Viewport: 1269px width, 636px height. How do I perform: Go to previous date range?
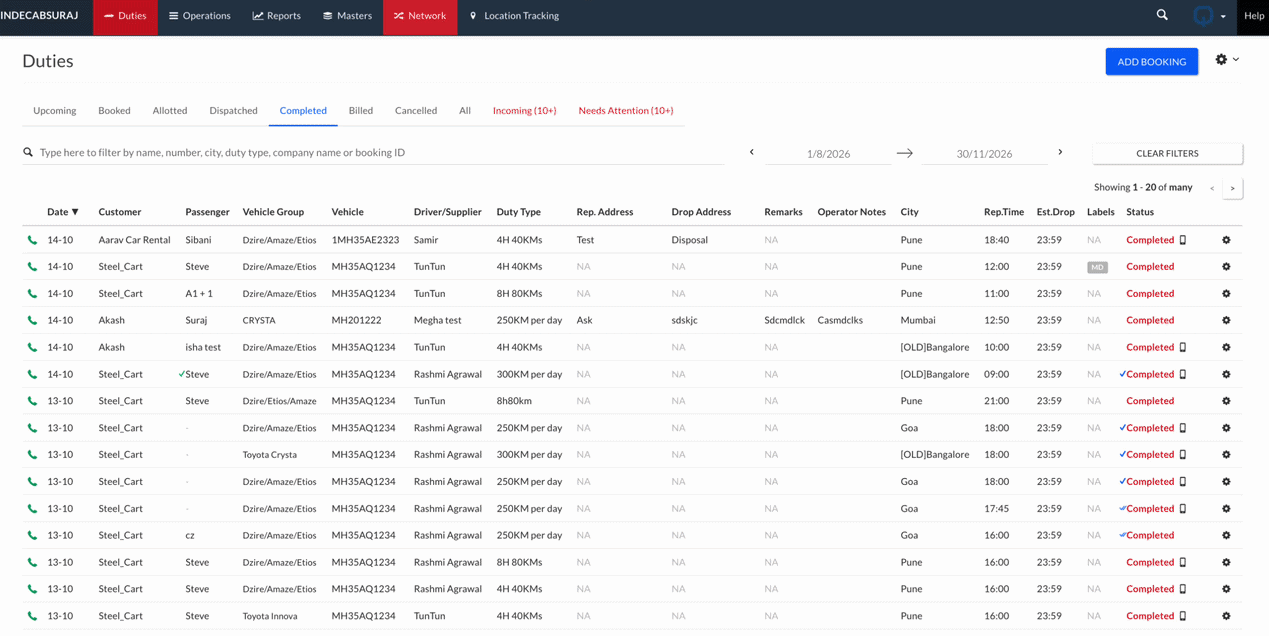pyautogui.click(x=752, y=152)
